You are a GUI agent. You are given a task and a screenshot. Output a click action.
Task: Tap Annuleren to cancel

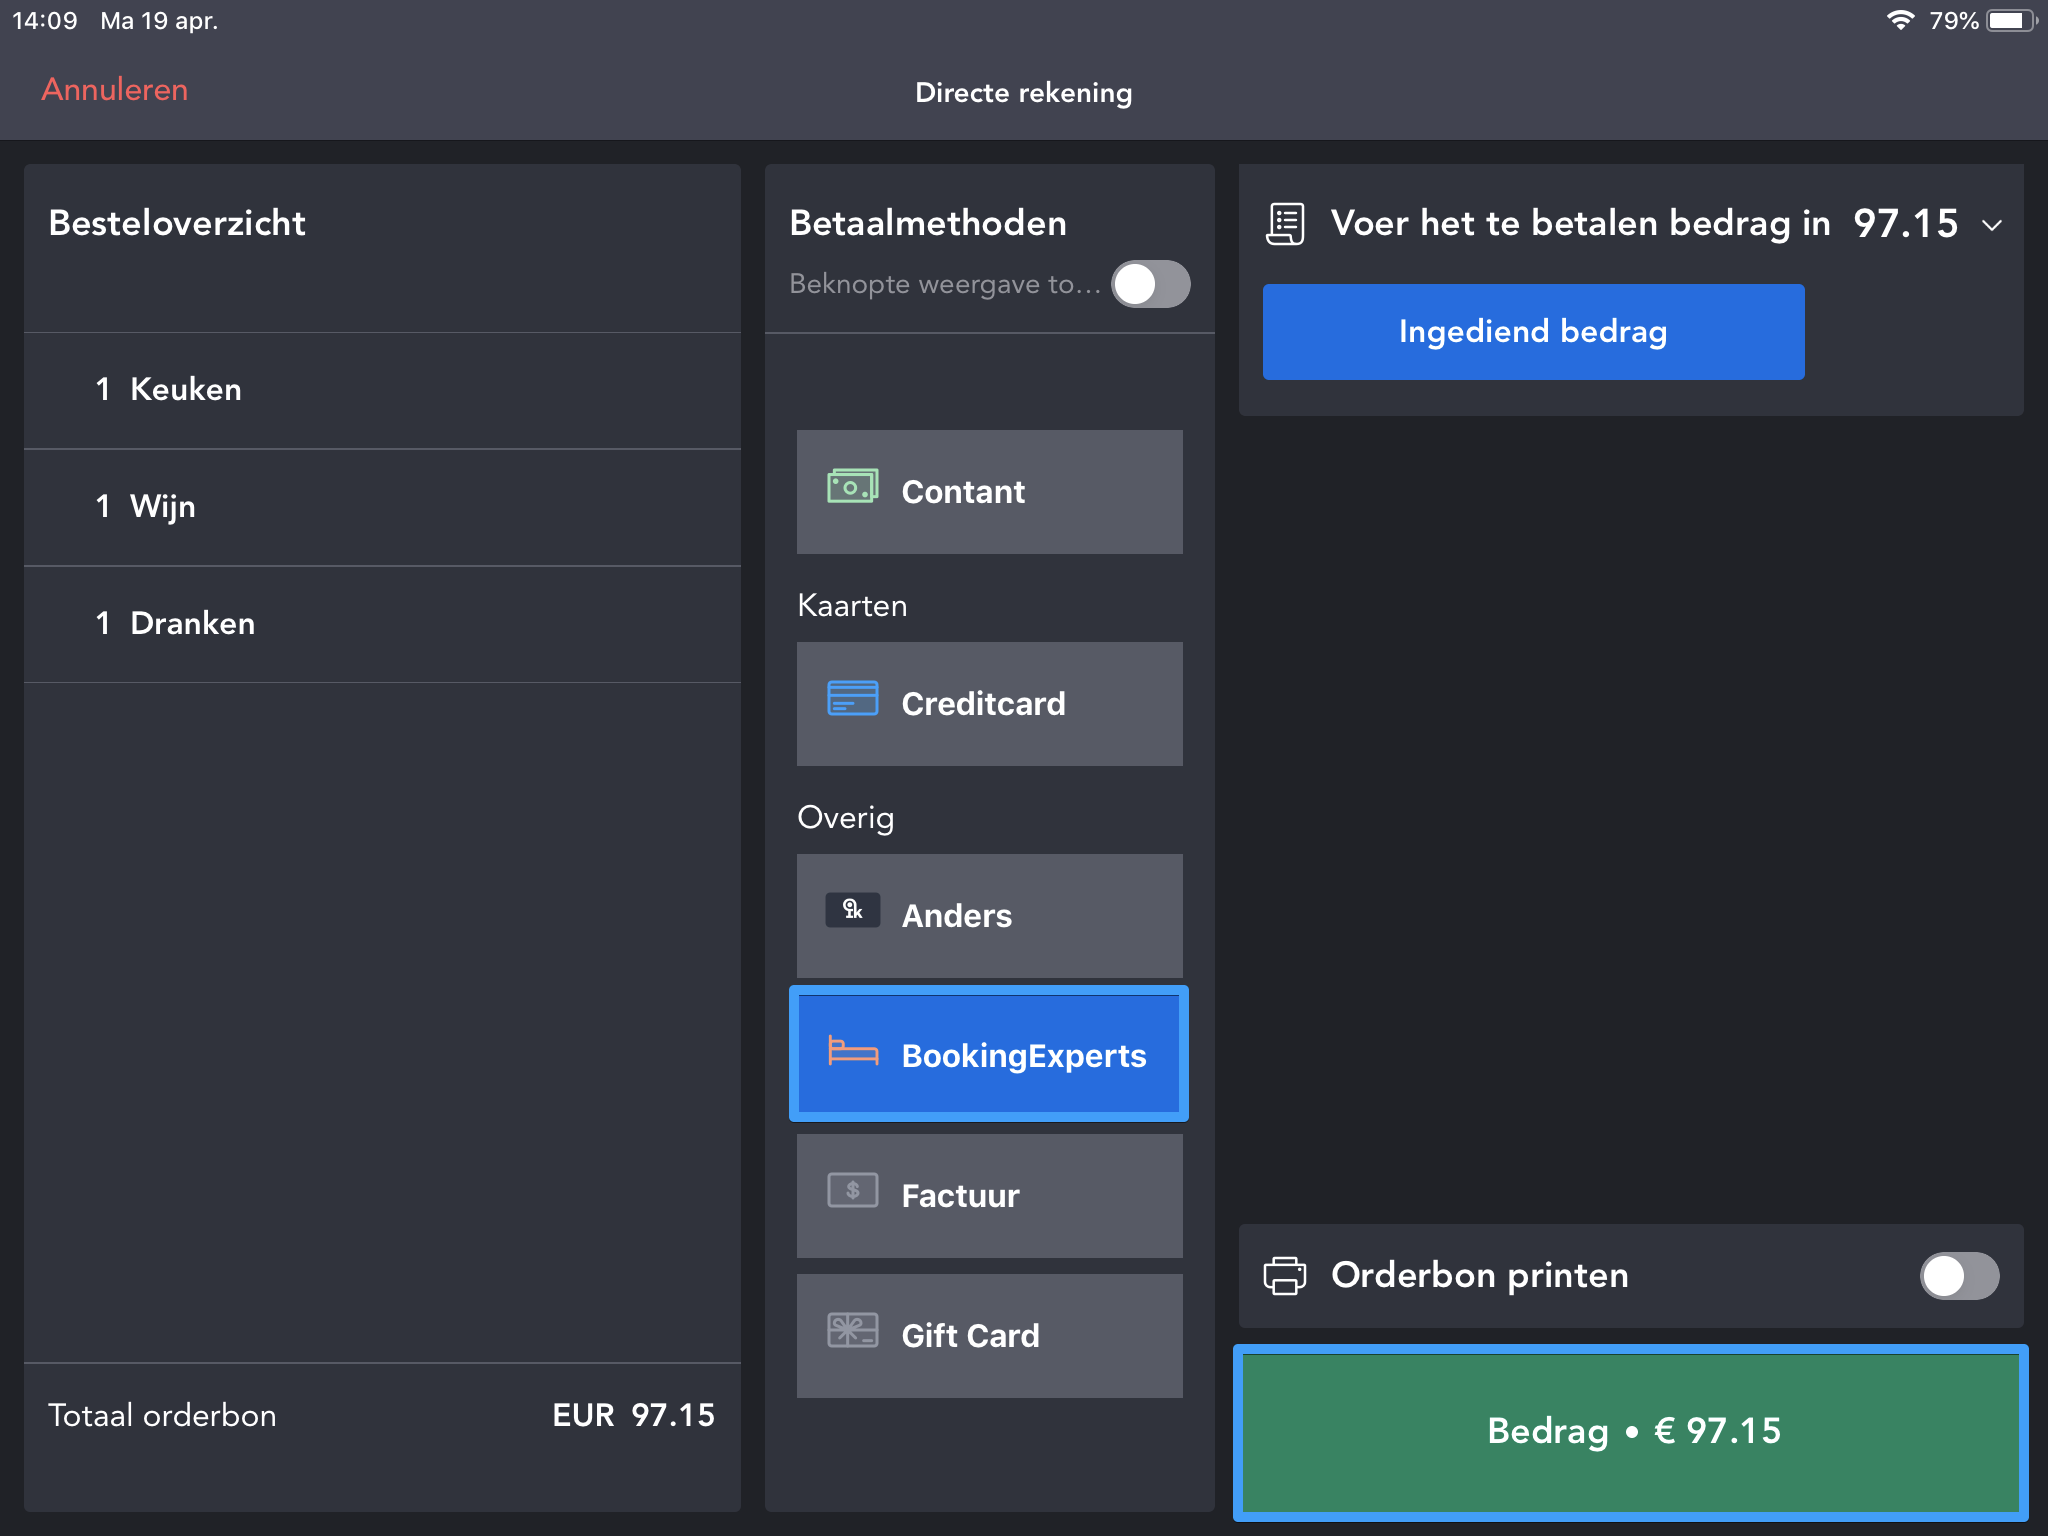pyautogui.click(x=114, y=90)
